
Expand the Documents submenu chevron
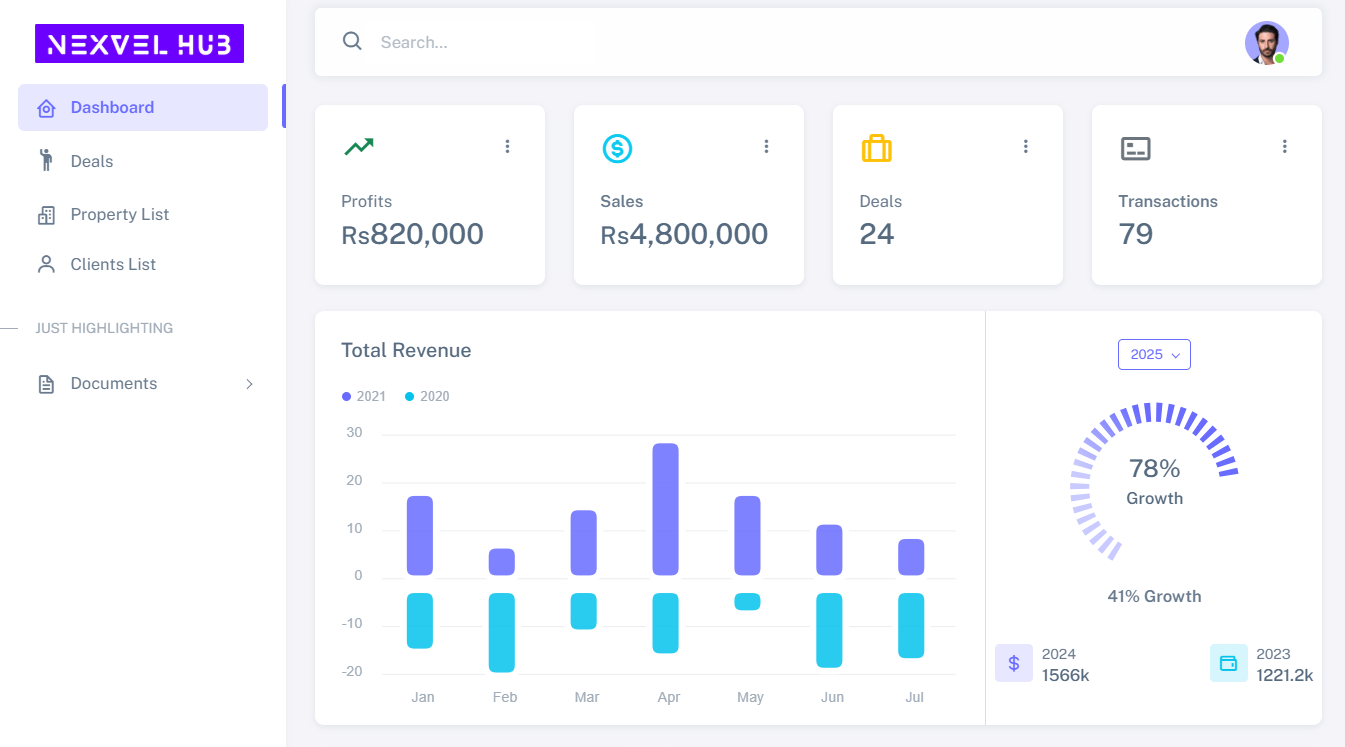(x=249, y=384)
